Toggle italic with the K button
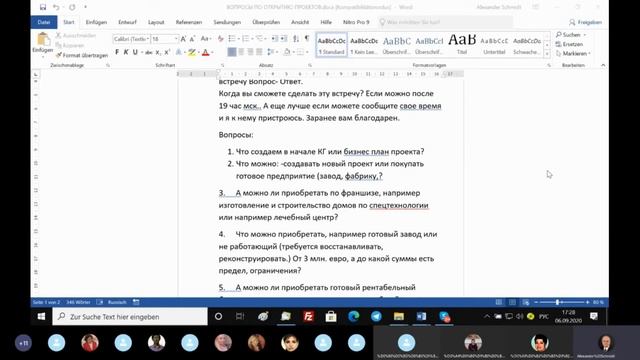Screen dimensions: 640x360 tap(126, 52)
